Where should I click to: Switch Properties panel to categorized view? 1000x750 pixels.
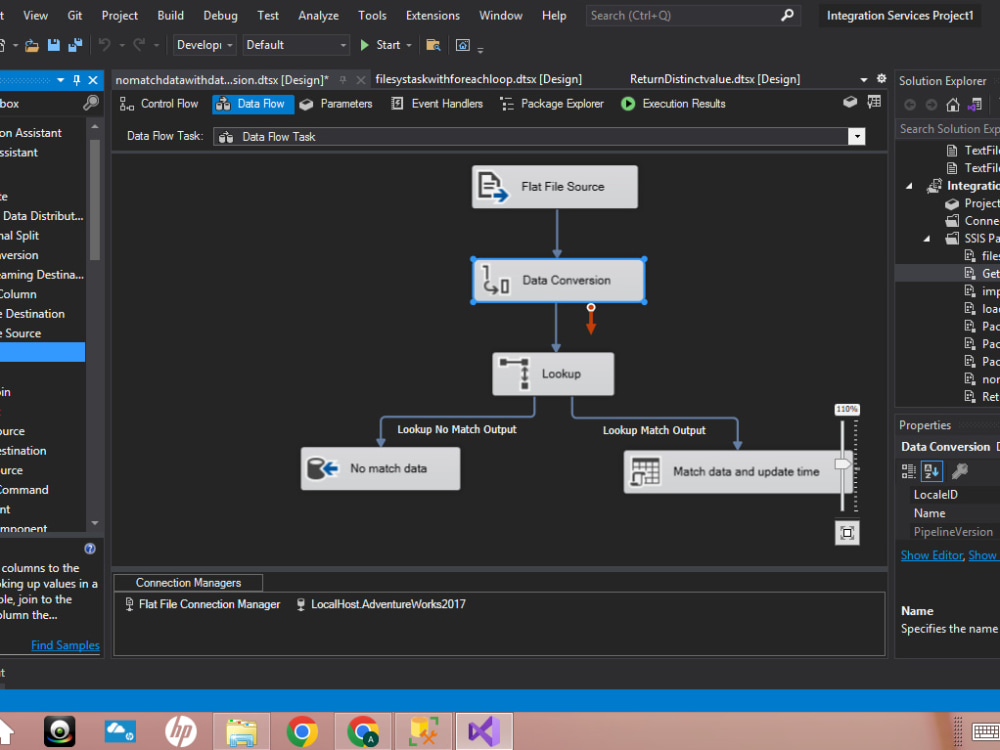[x=908, y=471]
